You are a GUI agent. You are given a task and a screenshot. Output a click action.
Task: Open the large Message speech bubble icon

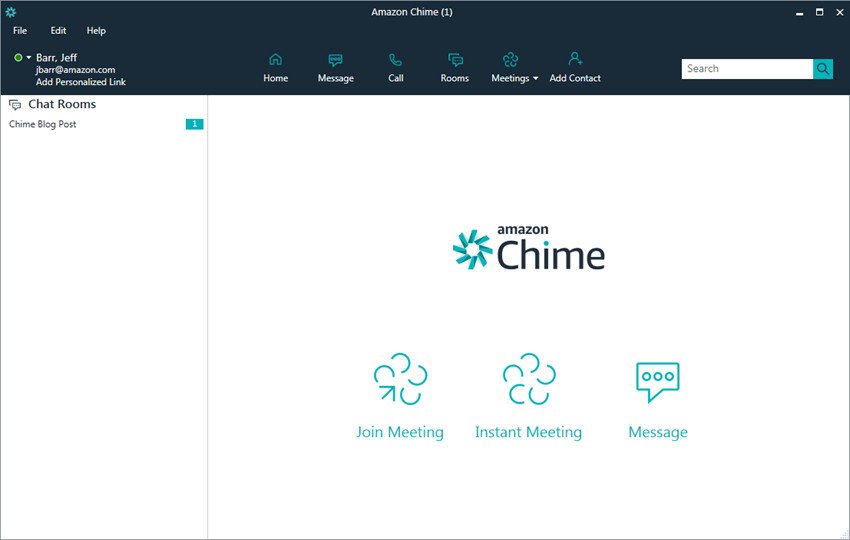pos(658,382)
